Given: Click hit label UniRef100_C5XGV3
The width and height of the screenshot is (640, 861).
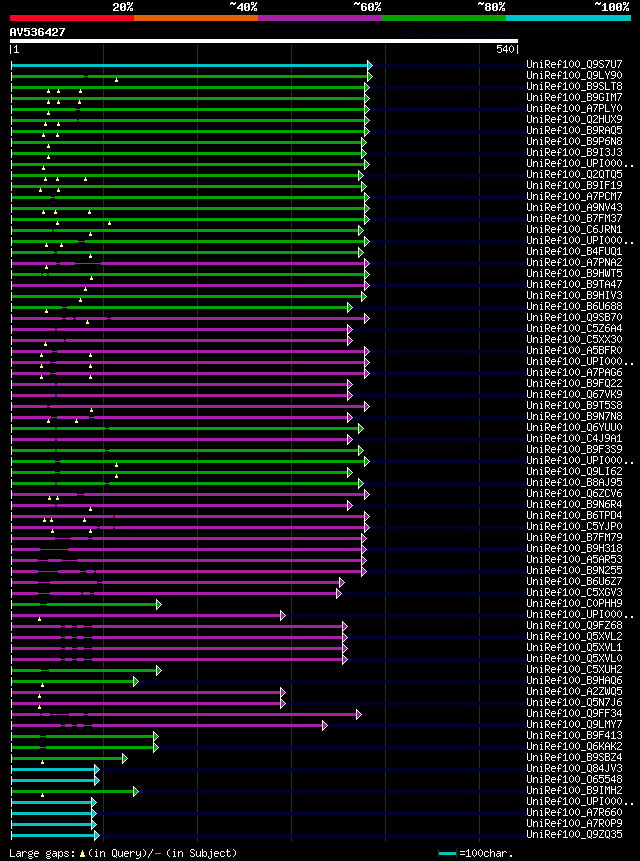Looking at the screenshot, I should click(575, 592).
